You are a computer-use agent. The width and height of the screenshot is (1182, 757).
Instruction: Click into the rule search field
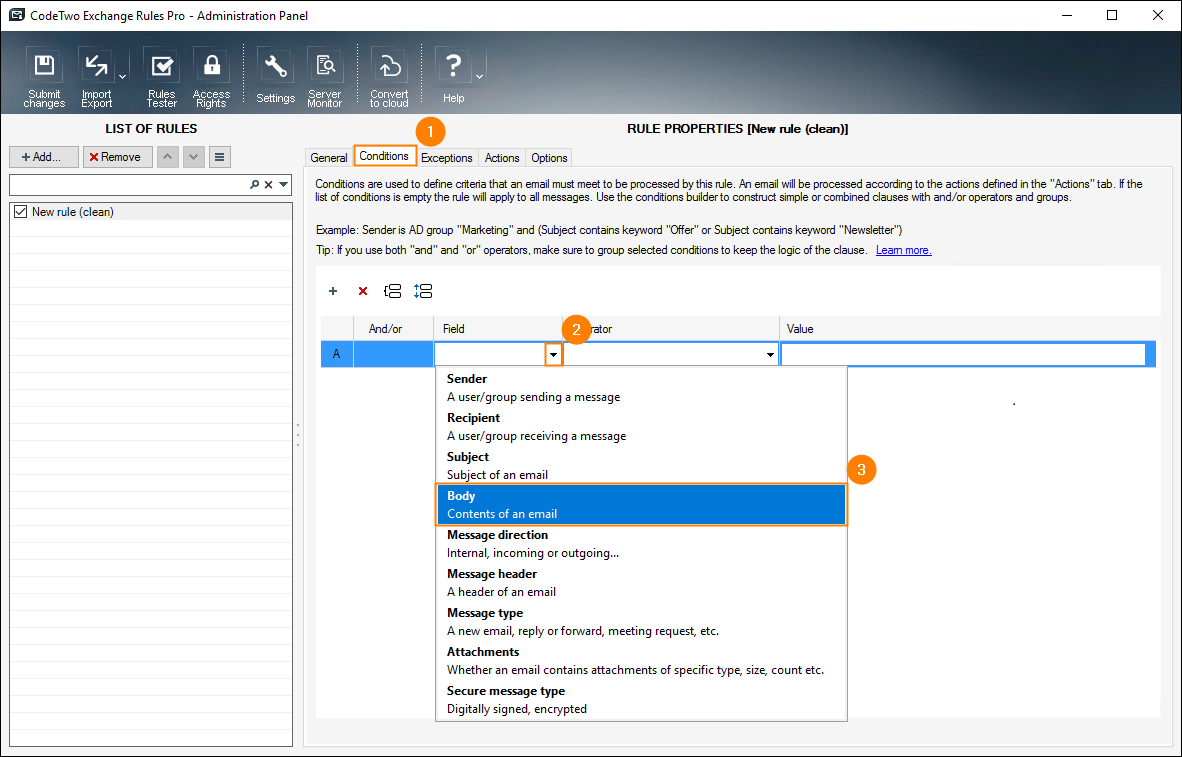[128, 184]
